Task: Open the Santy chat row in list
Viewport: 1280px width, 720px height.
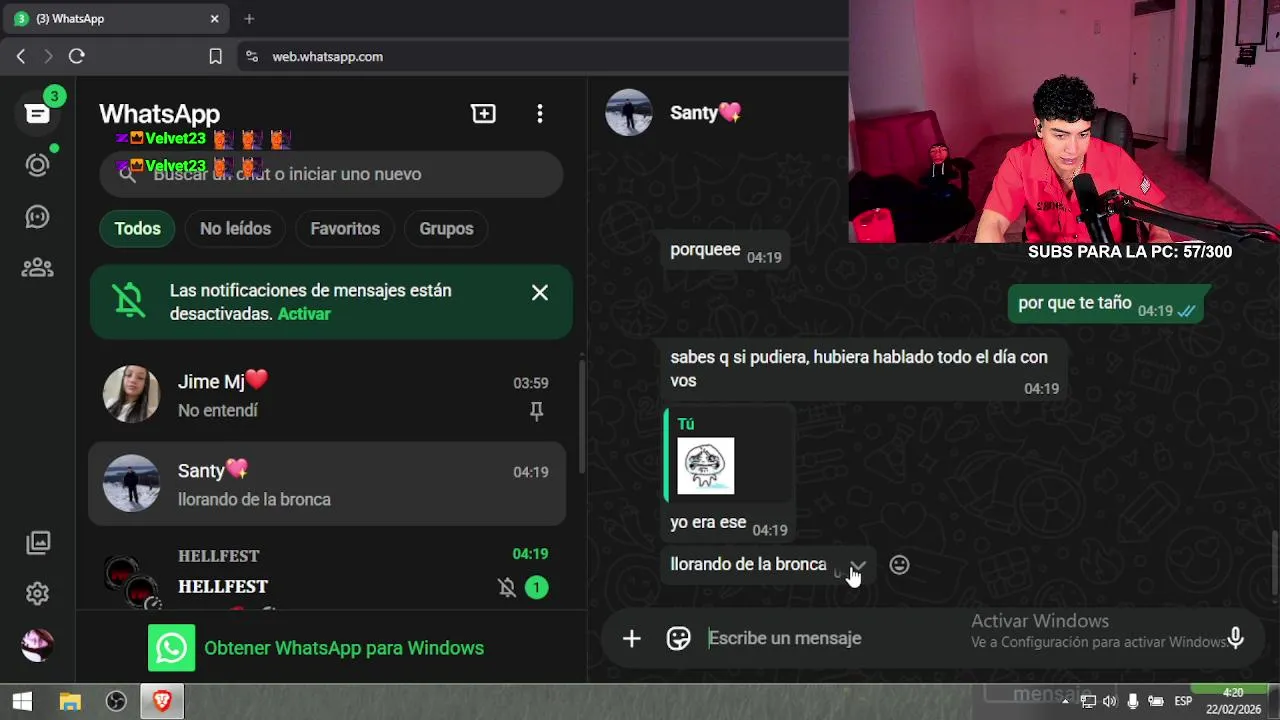Action: click(327, 484)
